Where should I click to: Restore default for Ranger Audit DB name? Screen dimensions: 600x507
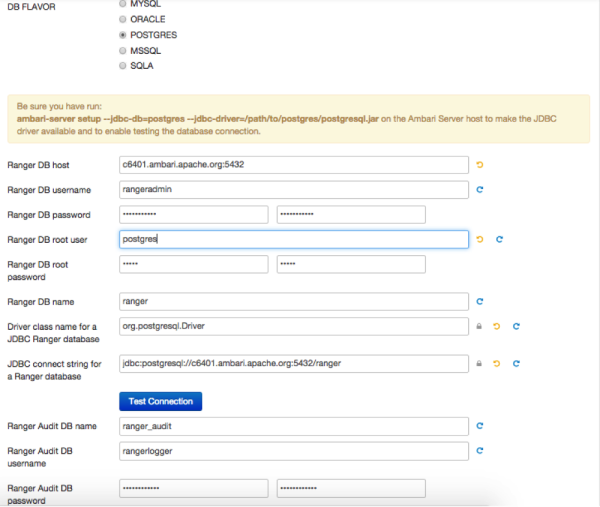[x=479, y=426]
